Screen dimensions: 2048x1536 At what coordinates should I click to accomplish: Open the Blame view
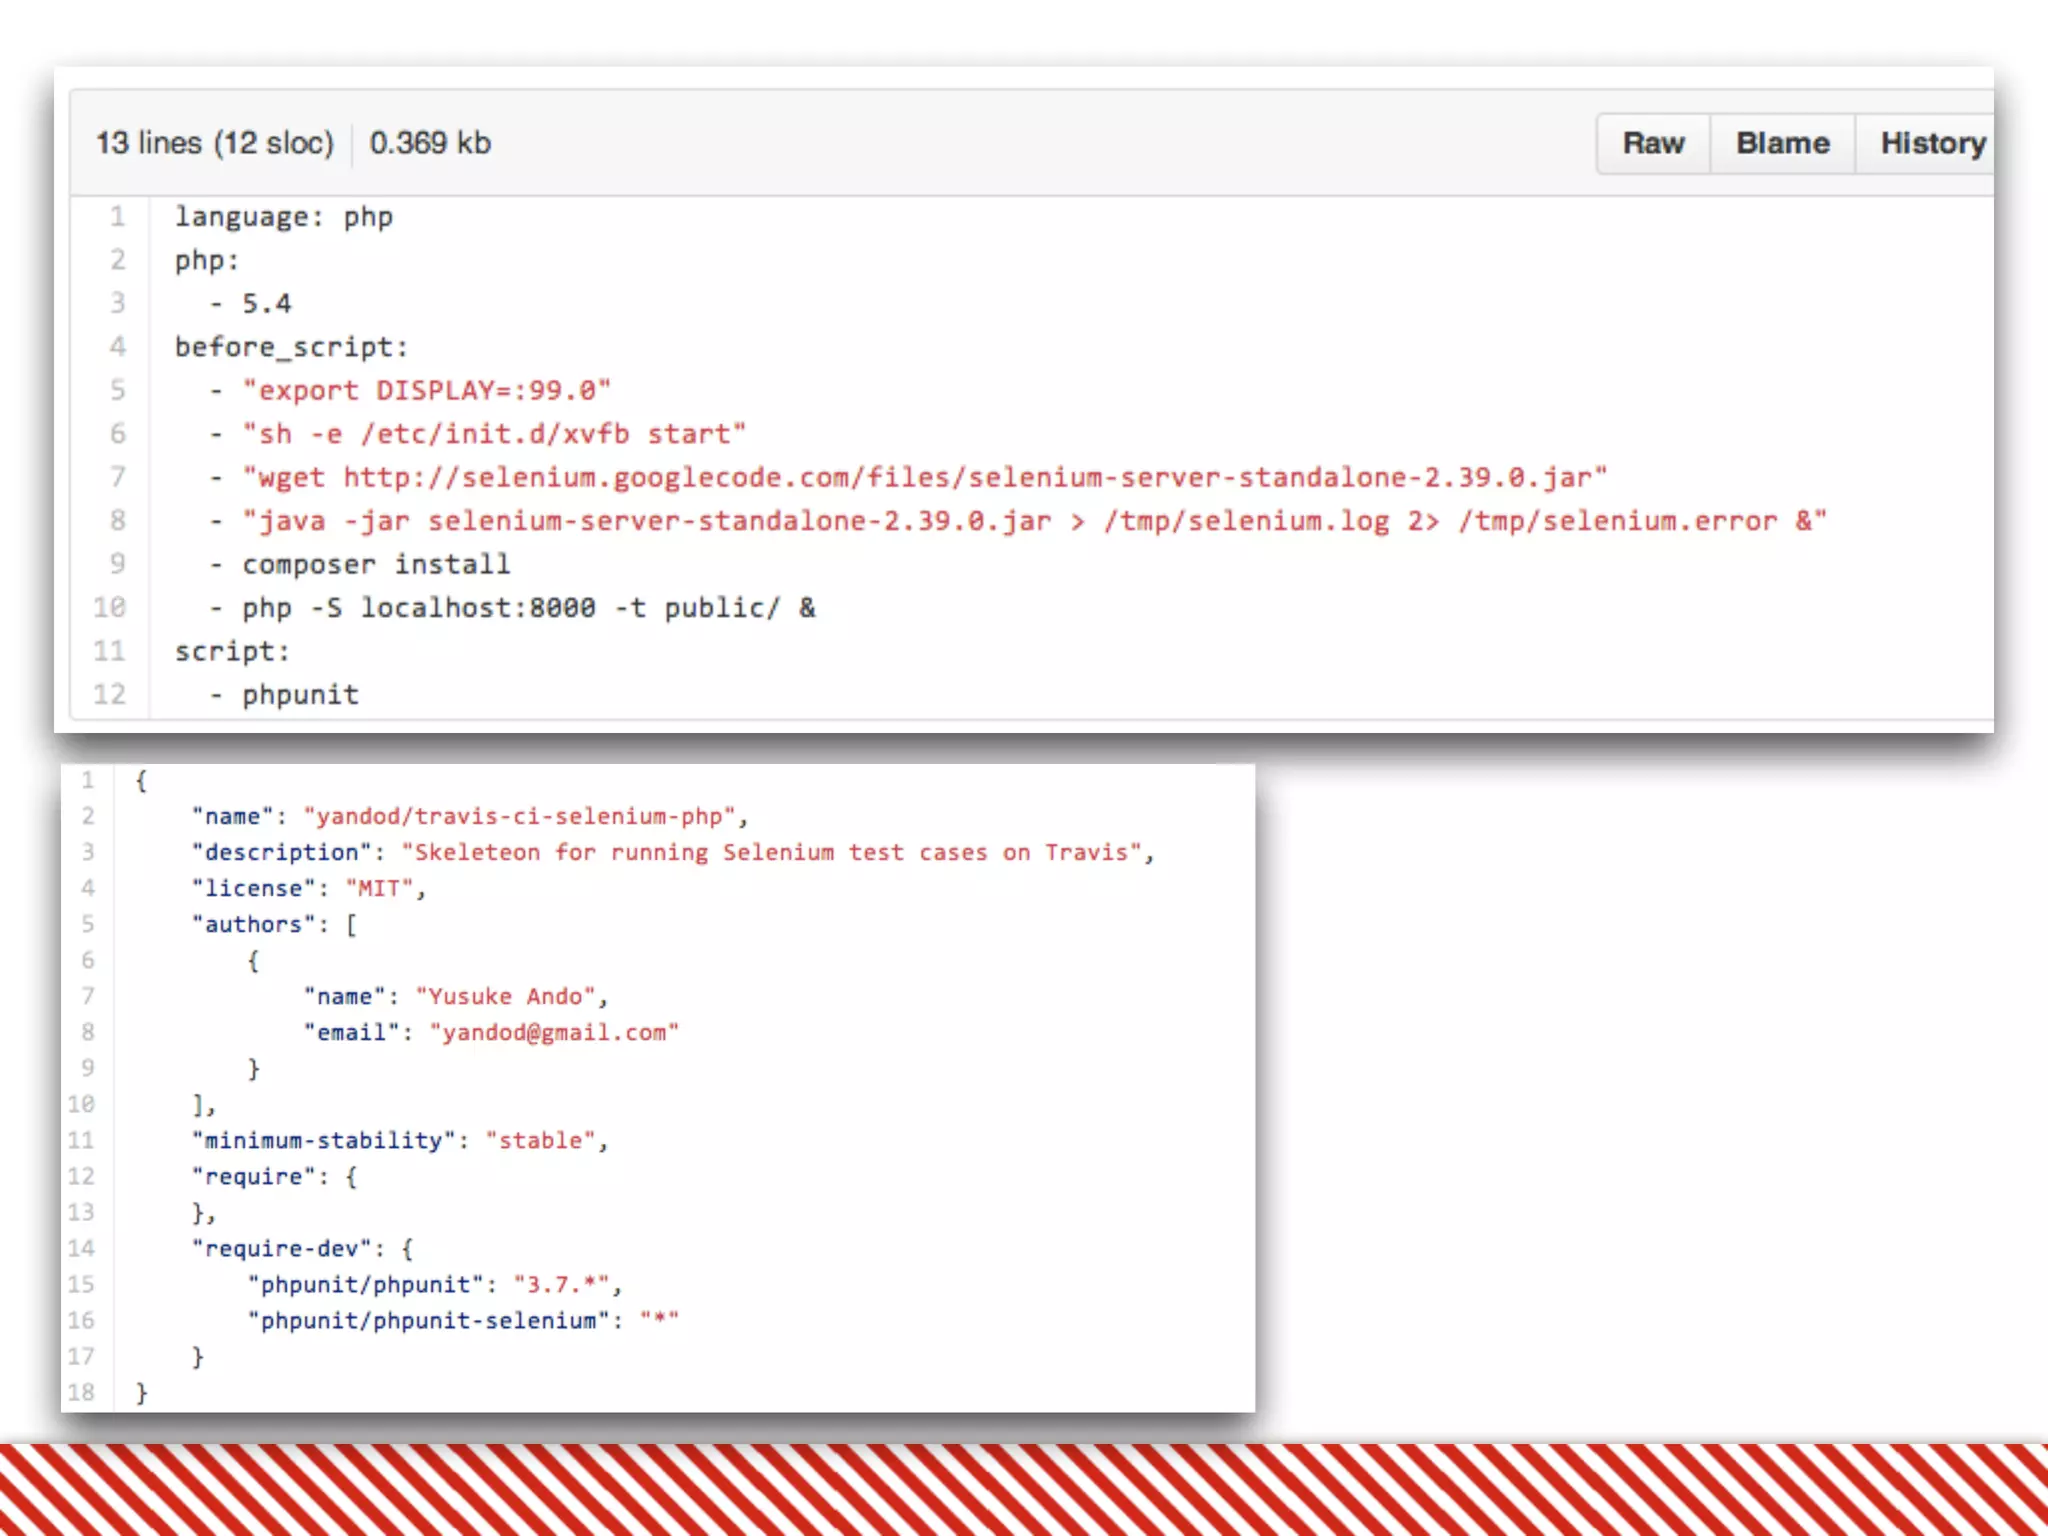(x=1782, y=144)
